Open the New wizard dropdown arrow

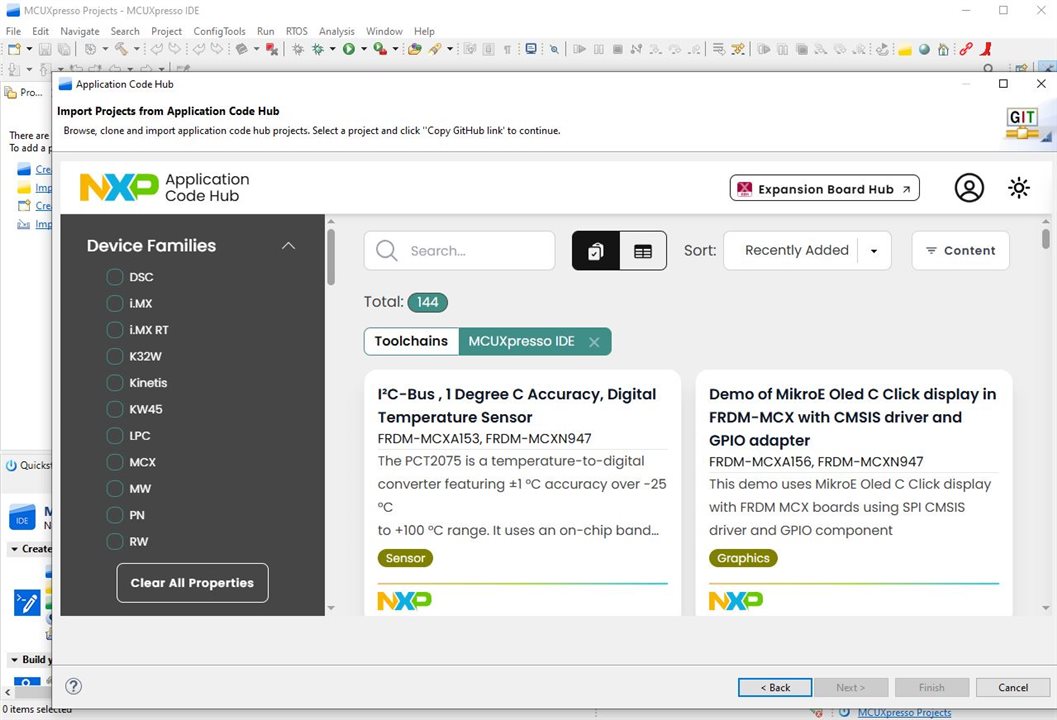(x=29, y=49)
